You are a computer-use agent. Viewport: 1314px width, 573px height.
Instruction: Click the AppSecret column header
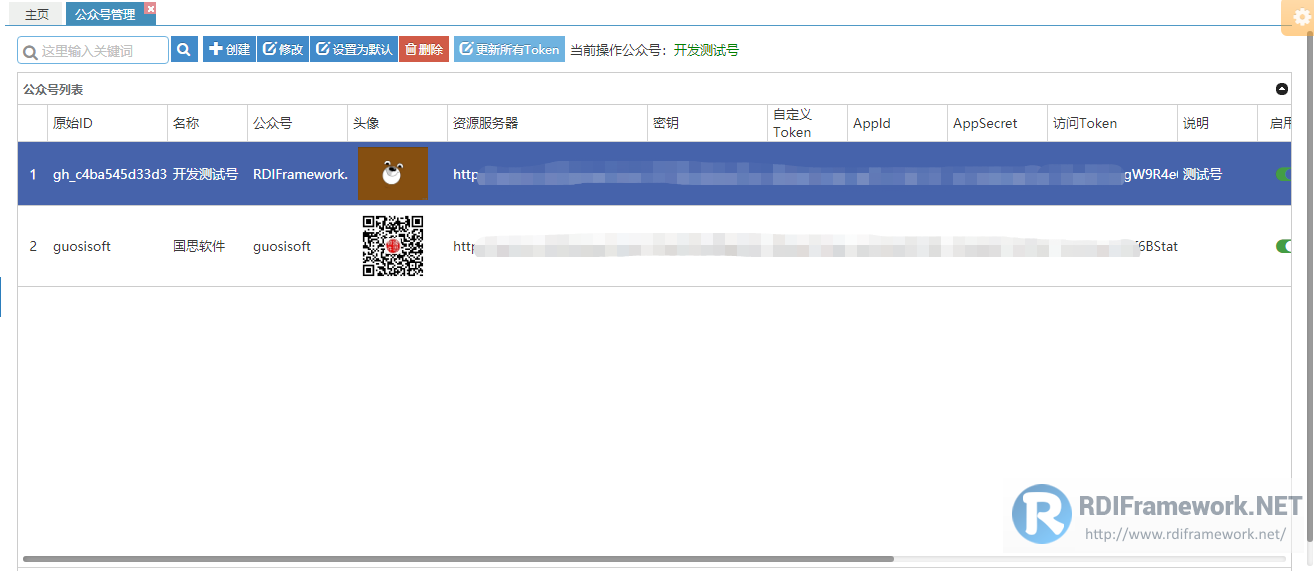(x=997, y=124)
